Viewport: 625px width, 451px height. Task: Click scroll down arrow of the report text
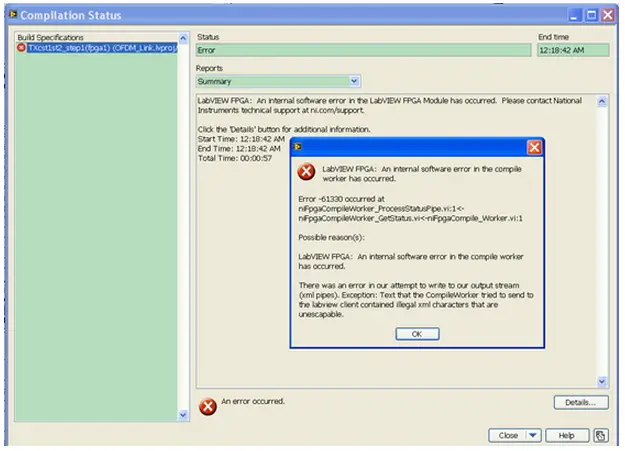(x=602, y=382)
